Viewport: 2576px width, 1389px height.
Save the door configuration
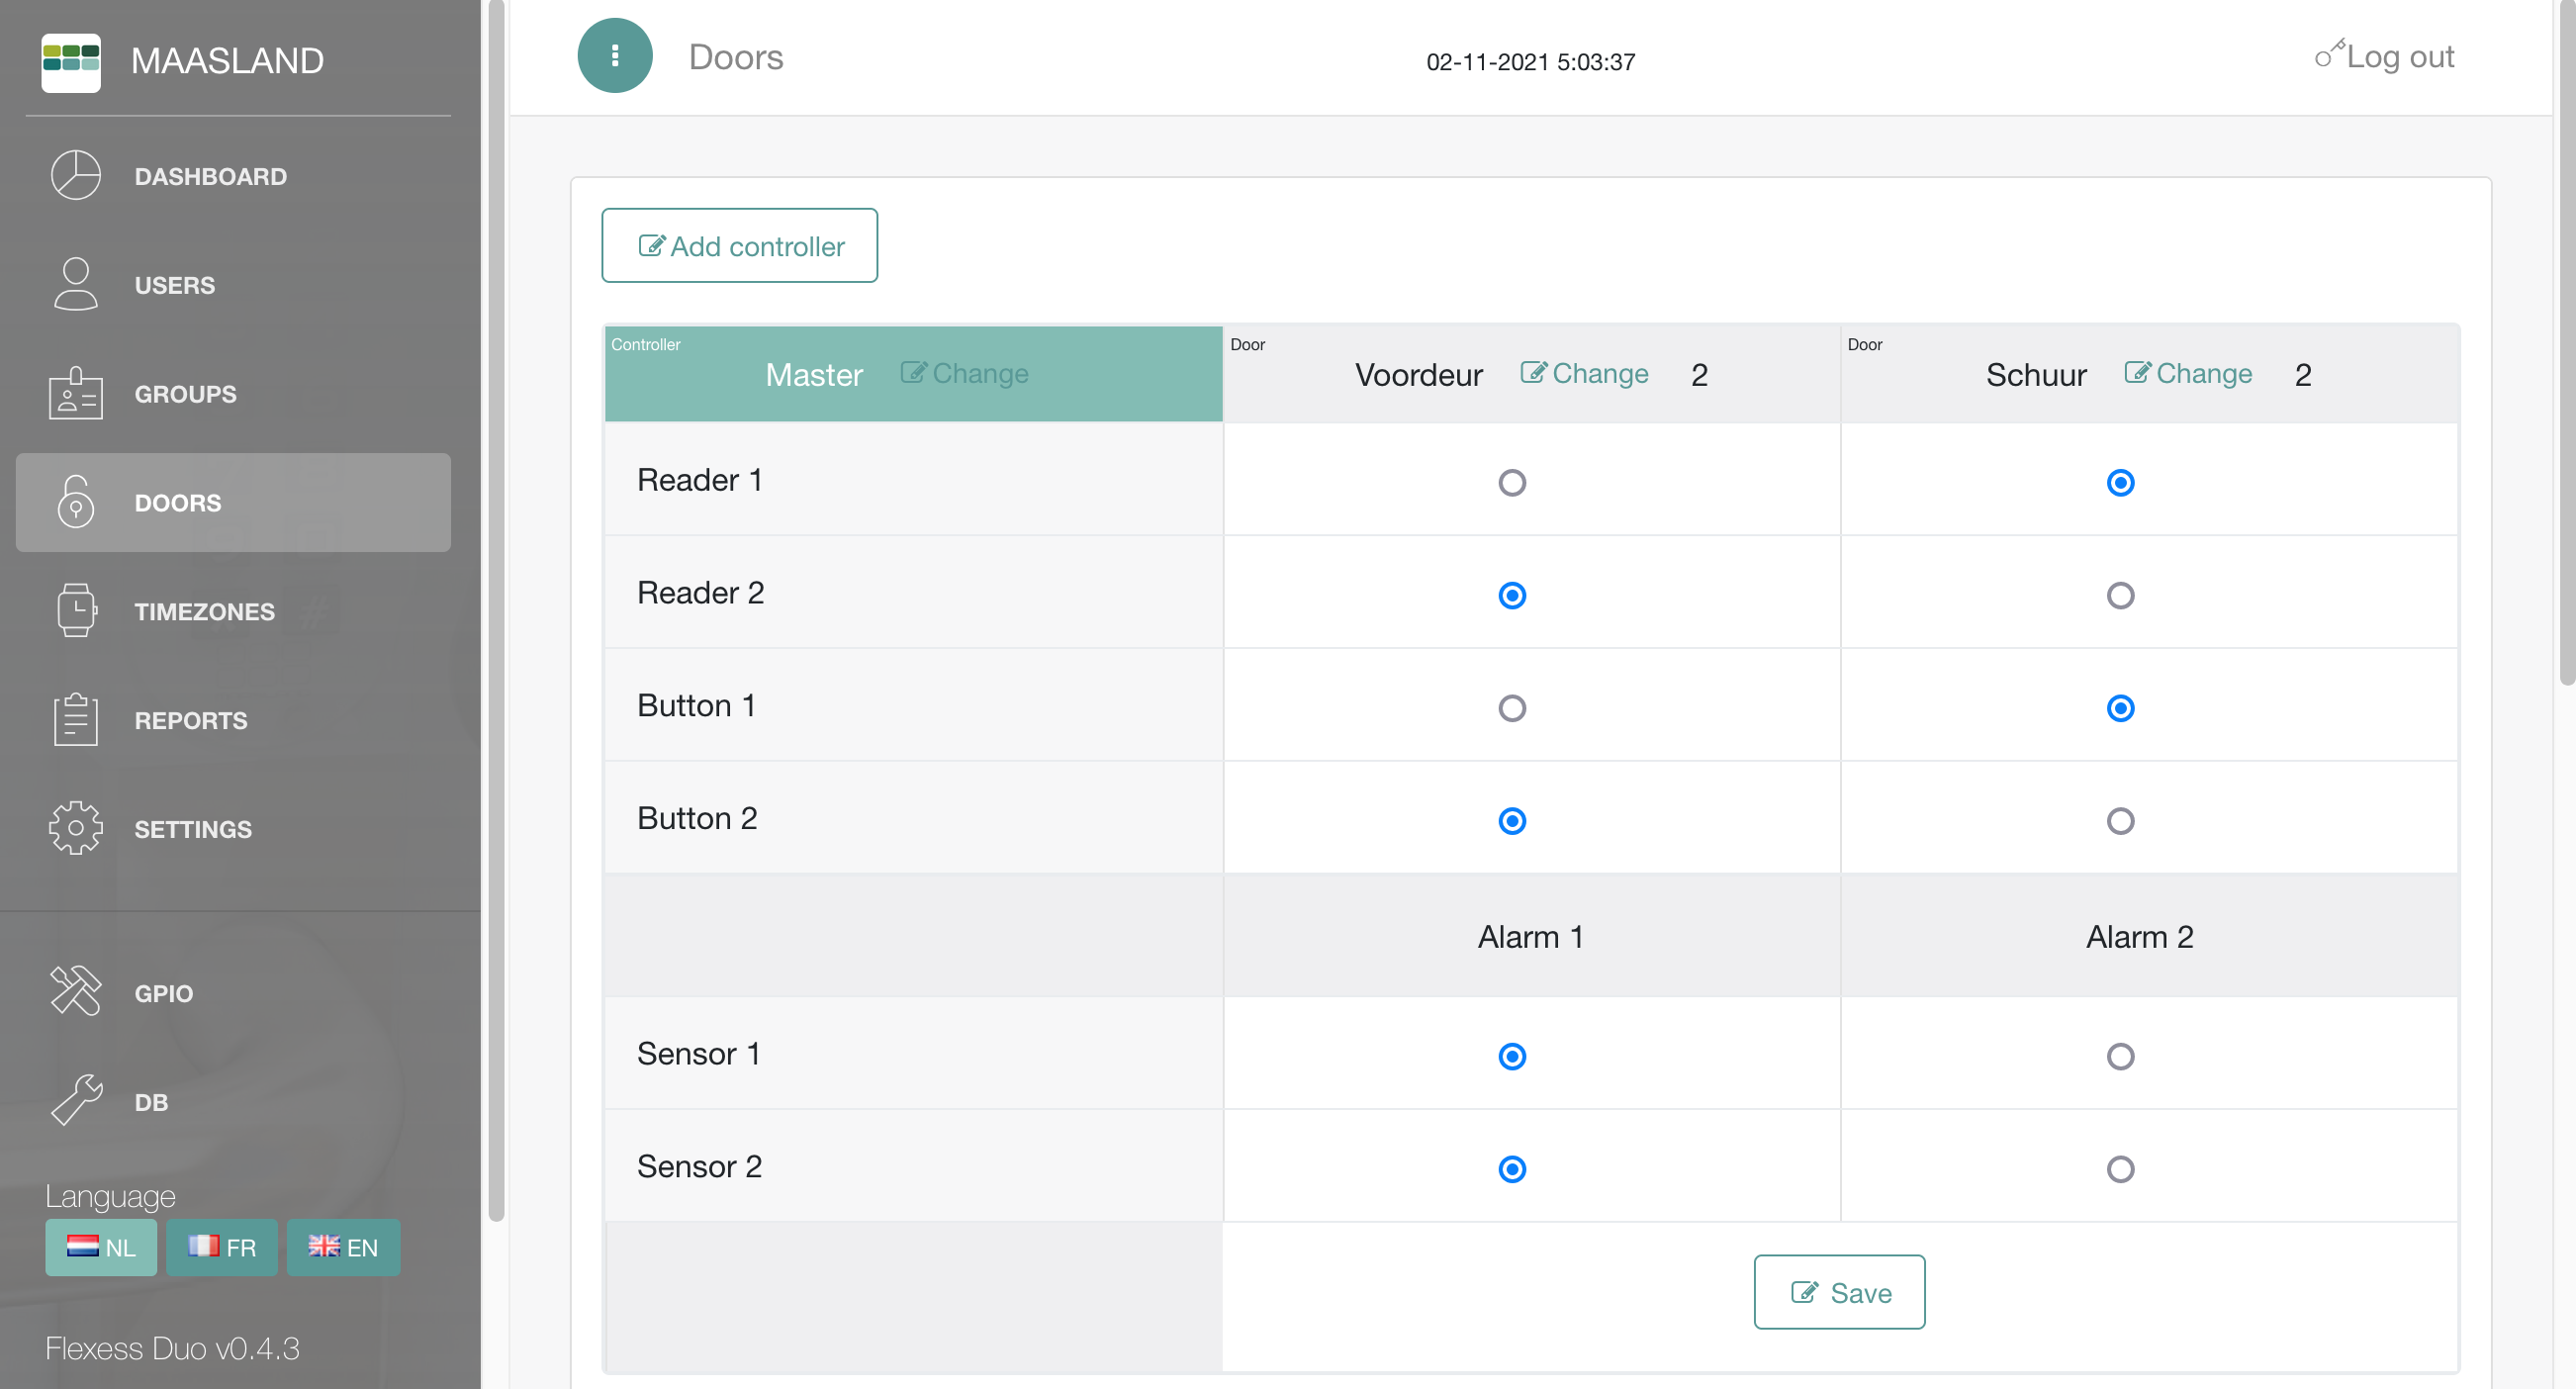pos(1838,1292)
